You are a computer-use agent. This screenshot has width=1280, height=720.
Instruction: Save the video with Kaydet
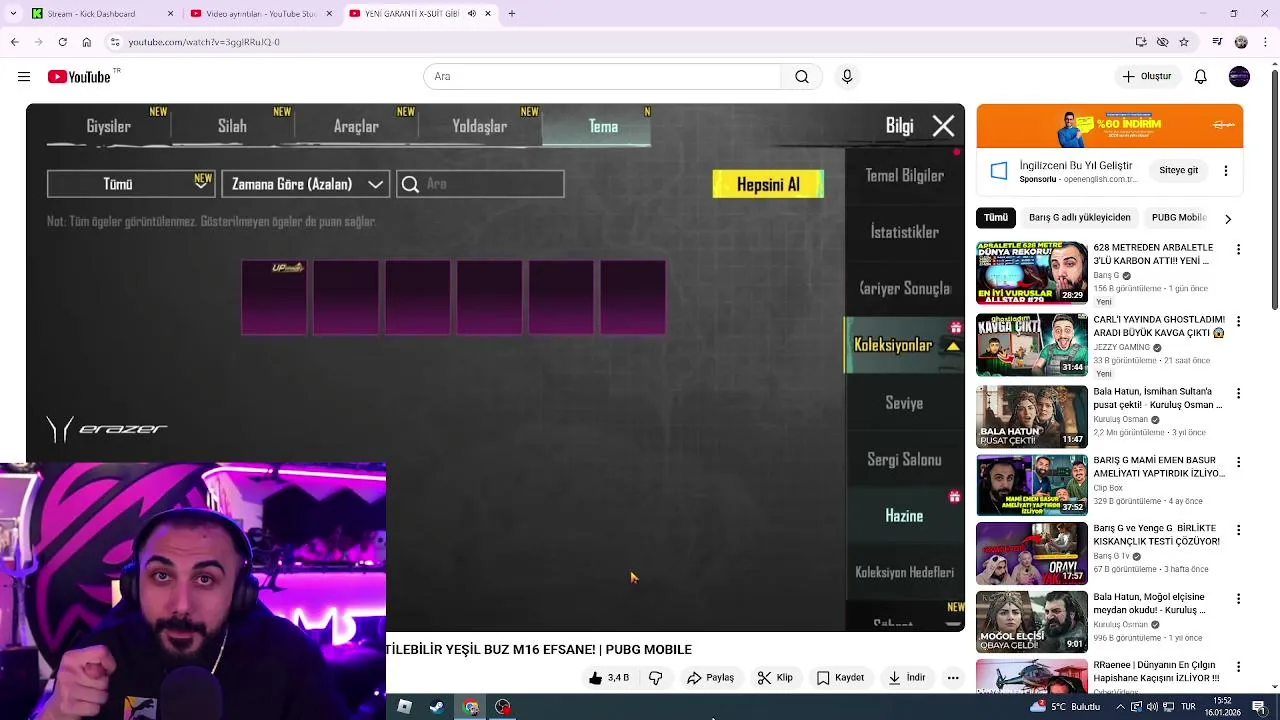click(840, 678)
